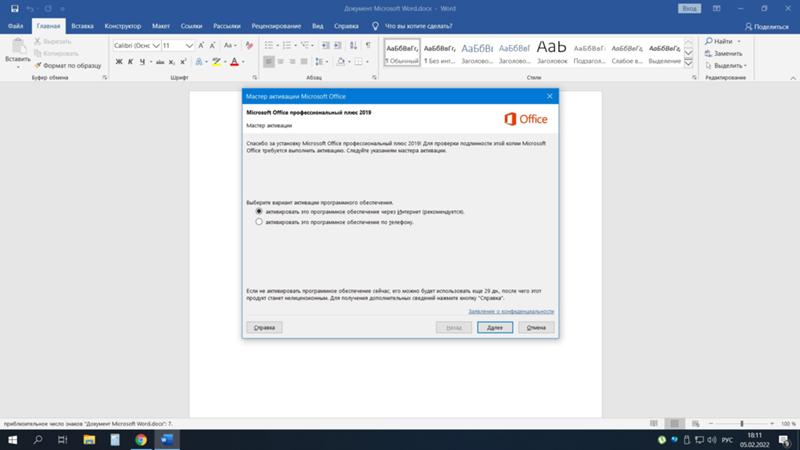Click the sort A-Z icon
The width and height of the screenshot is (800, 450).
[x=353, y=45]
